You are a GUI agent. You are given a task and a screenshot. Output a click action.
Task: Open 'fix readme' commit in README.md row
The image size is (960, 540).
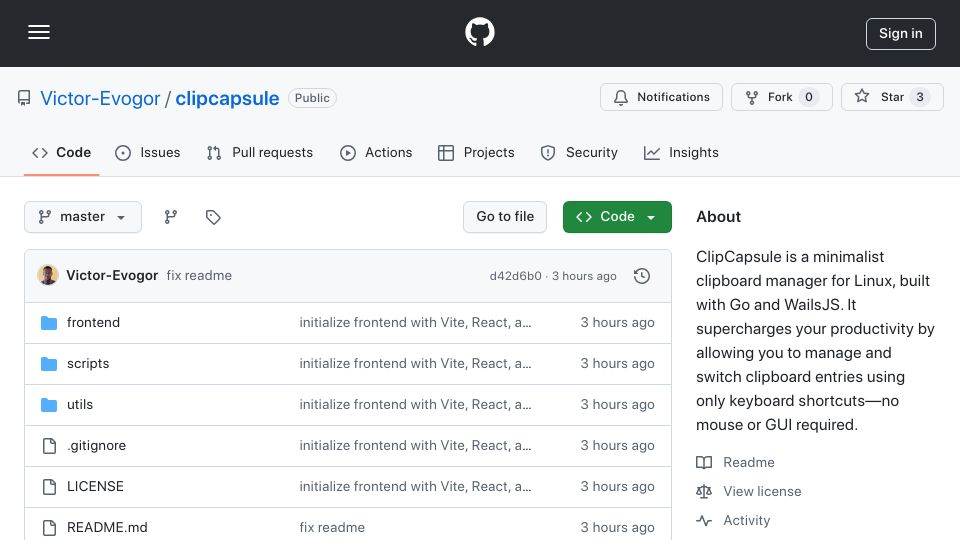(x=332, y=528)
